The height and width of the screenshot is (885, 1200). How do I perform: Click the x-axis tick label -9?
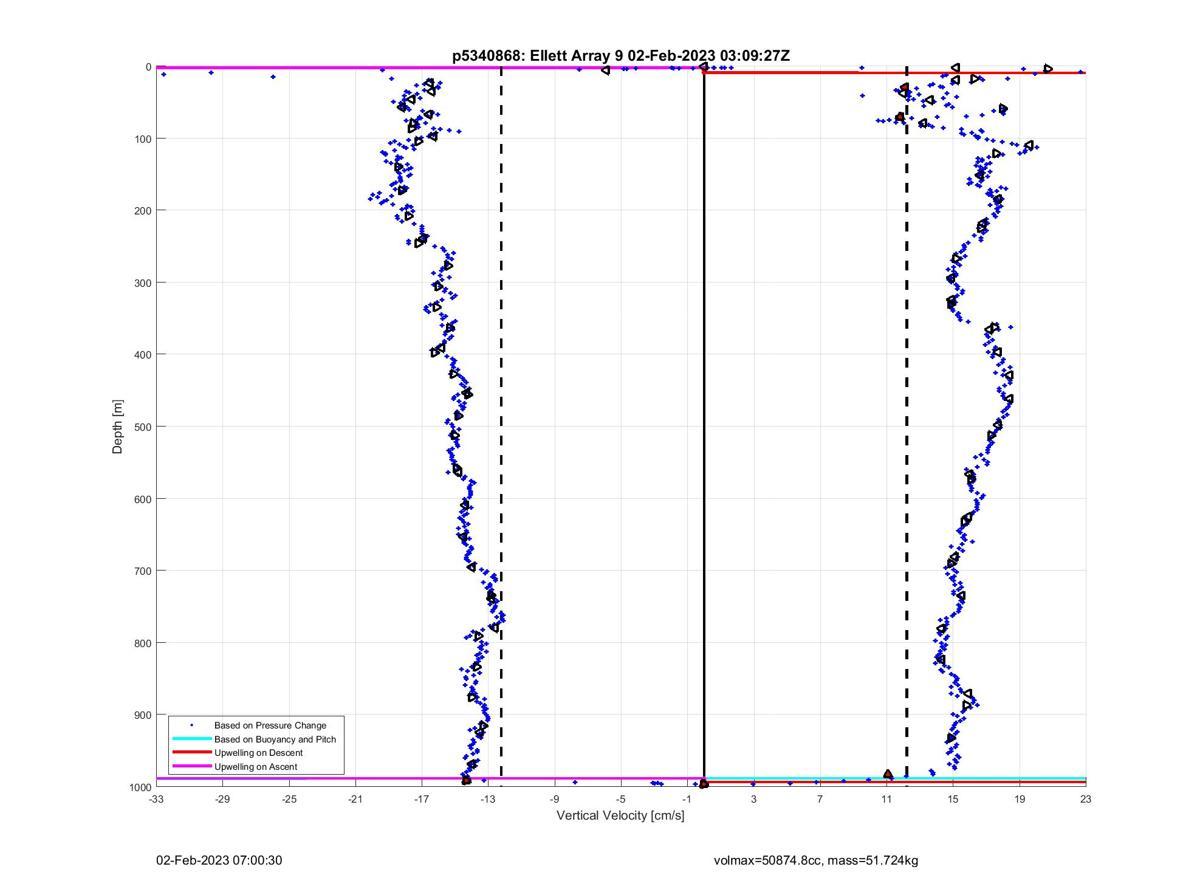[554, 799]
